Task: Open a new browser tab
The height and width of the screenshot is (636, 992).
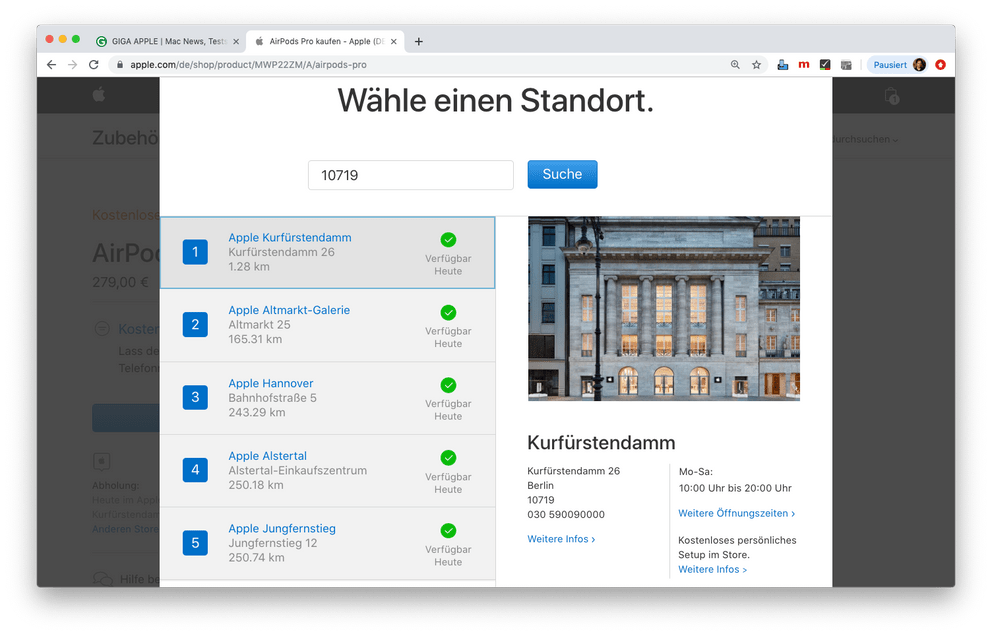Action: pyautogui.click(x=419, y=42)
